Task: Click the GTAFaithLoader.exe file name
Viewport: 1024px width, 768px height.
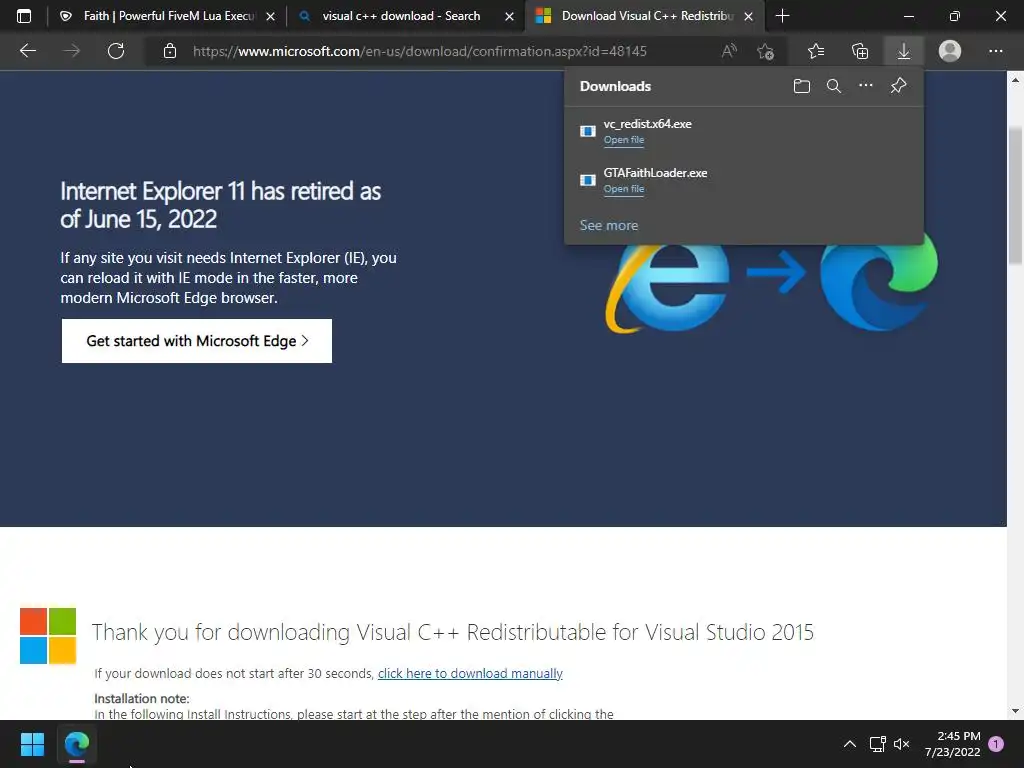Action: [655, 173]
